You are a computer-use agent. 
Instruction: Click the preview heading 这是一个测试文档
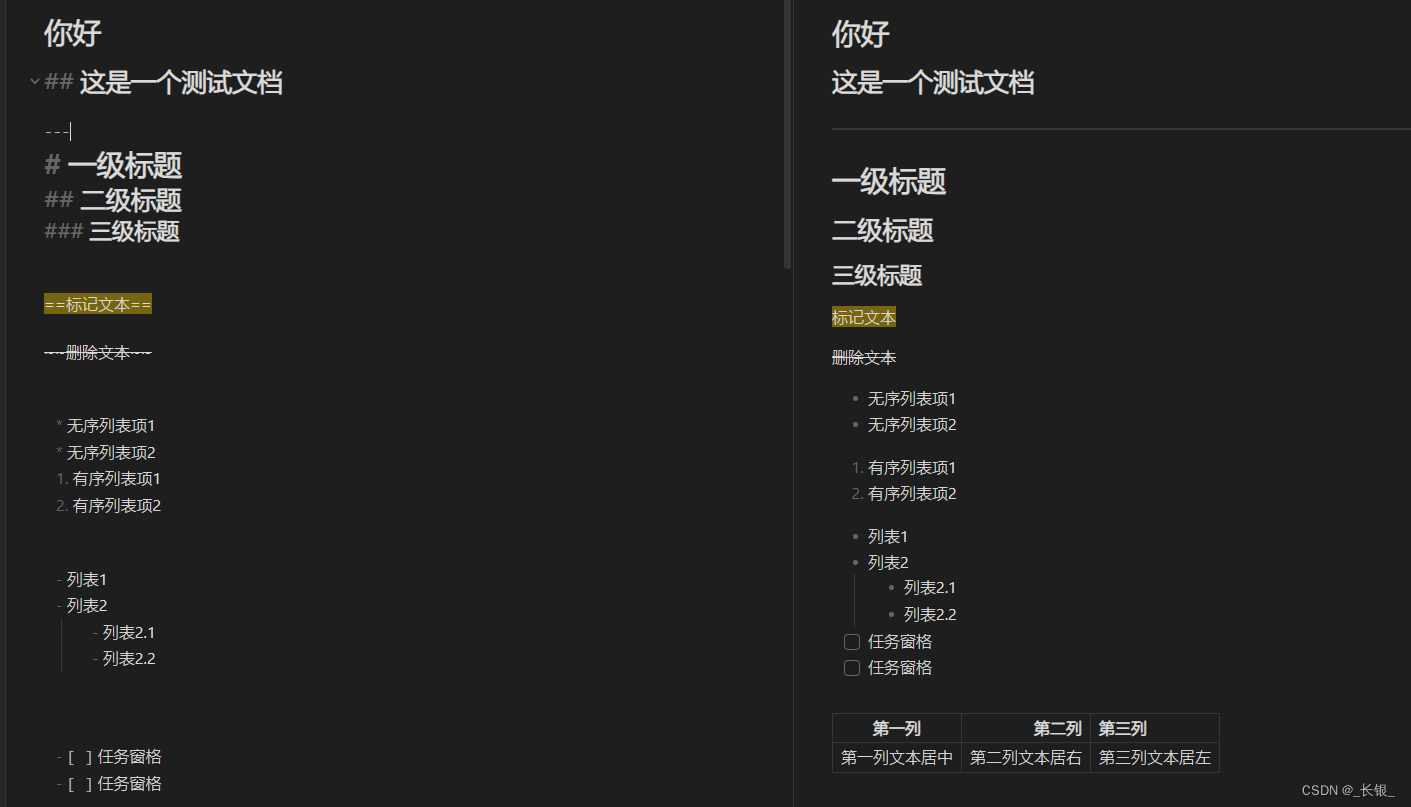click(x=933, y=82)
